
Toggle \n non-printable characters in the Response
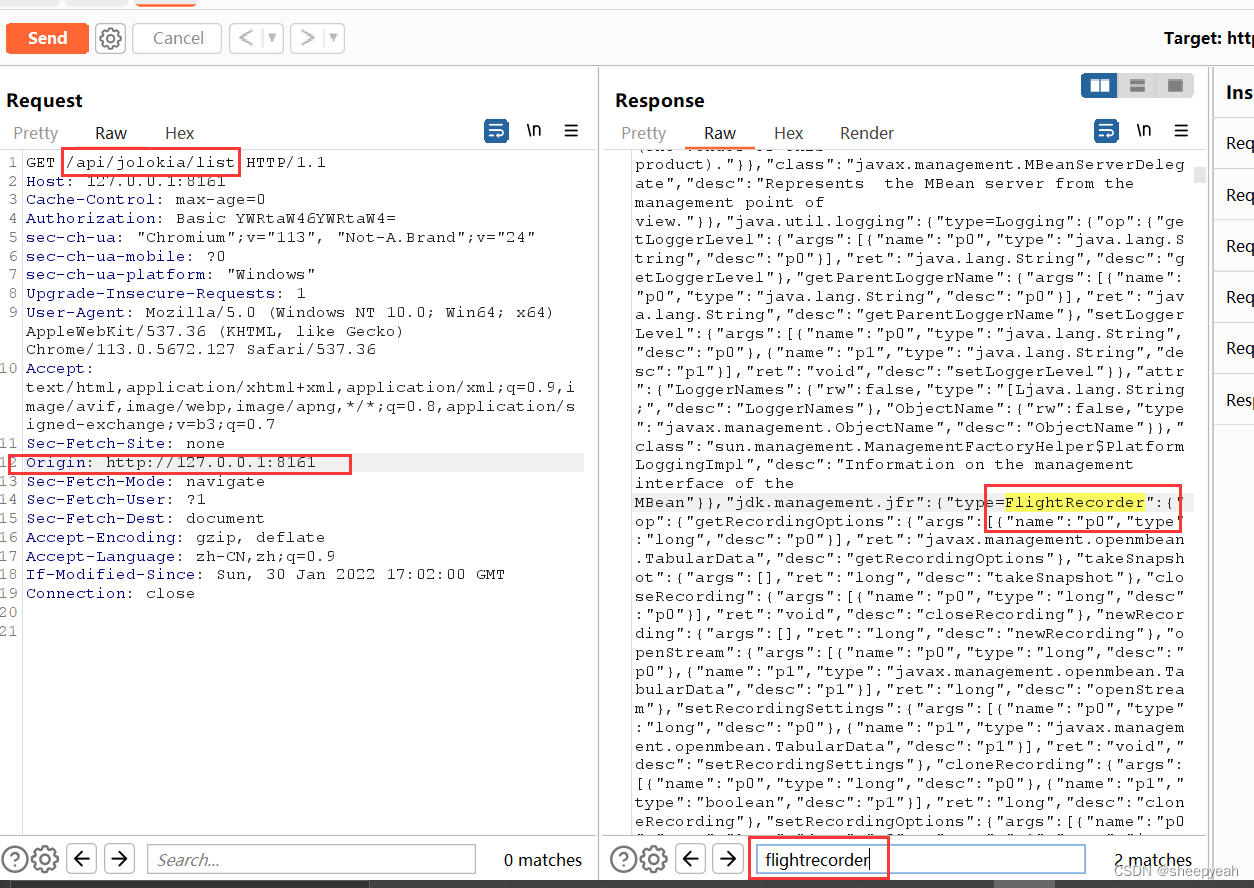[x=1142, y=131]
